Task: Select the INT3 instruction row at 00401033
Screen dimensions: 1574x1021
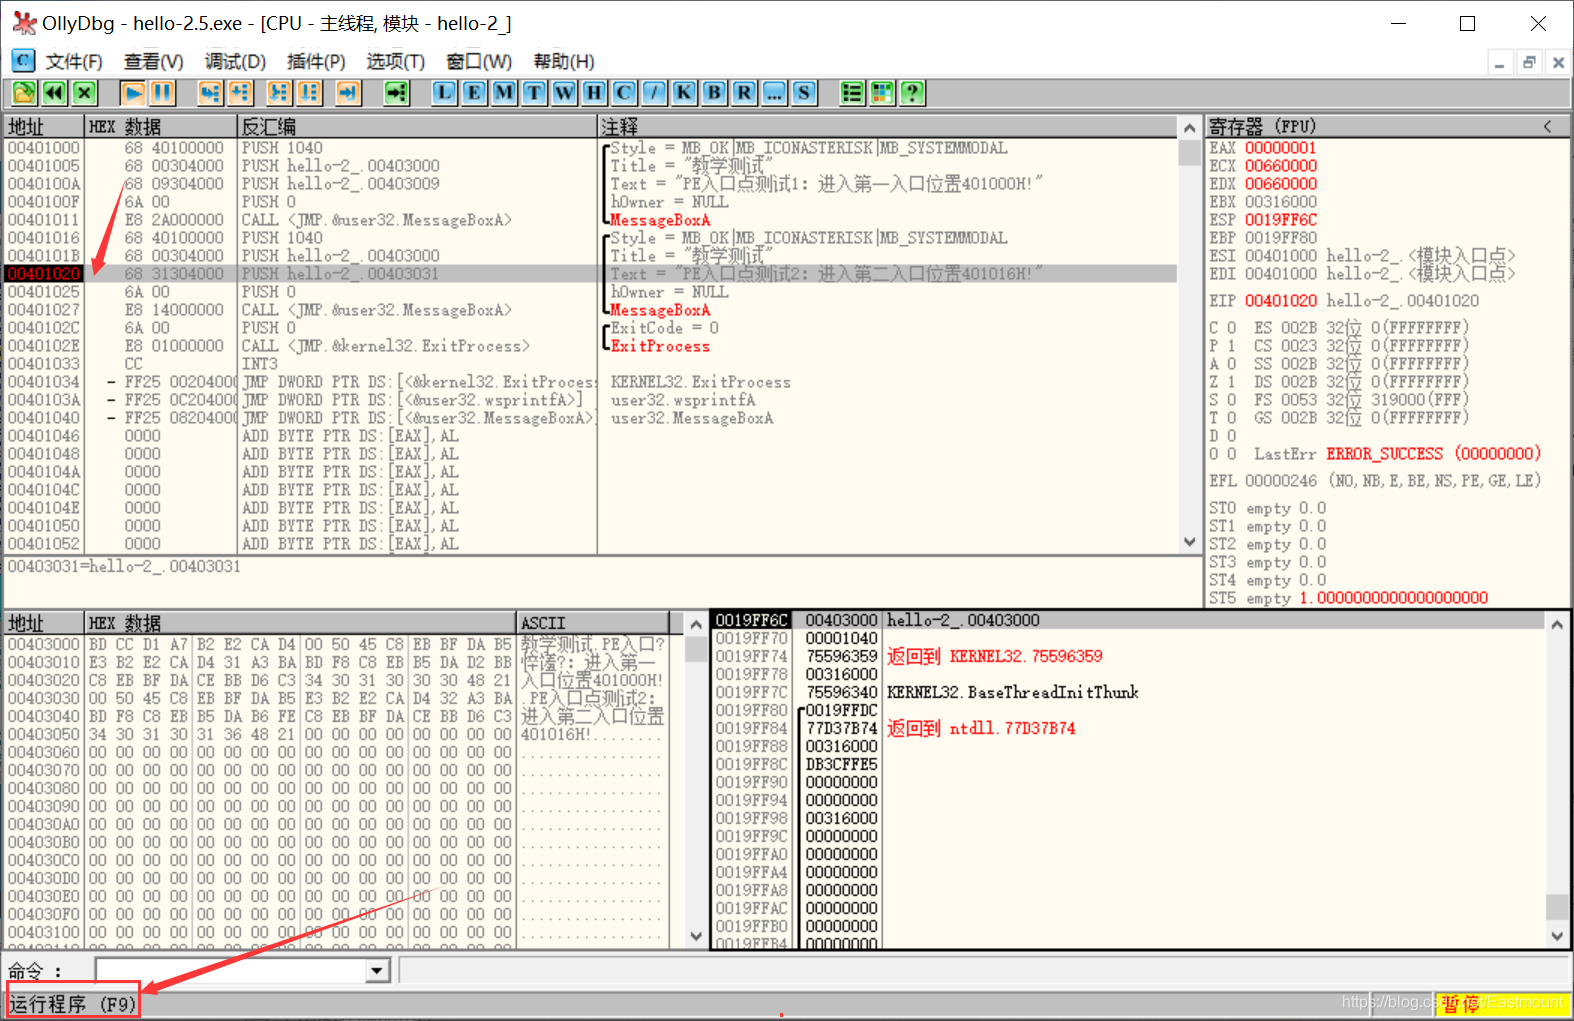Action: coord(590,363)
